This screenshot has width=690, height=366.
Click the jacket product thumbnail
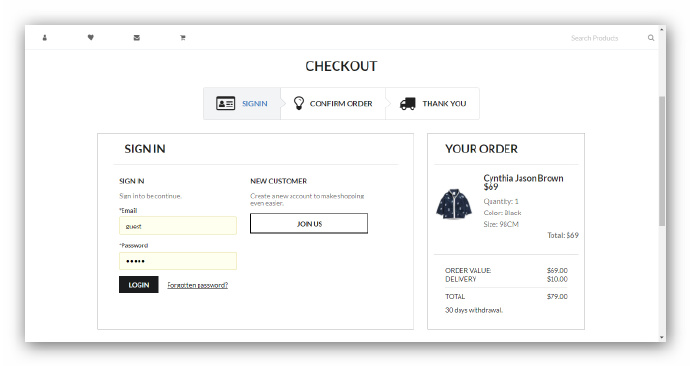[454, 204]
